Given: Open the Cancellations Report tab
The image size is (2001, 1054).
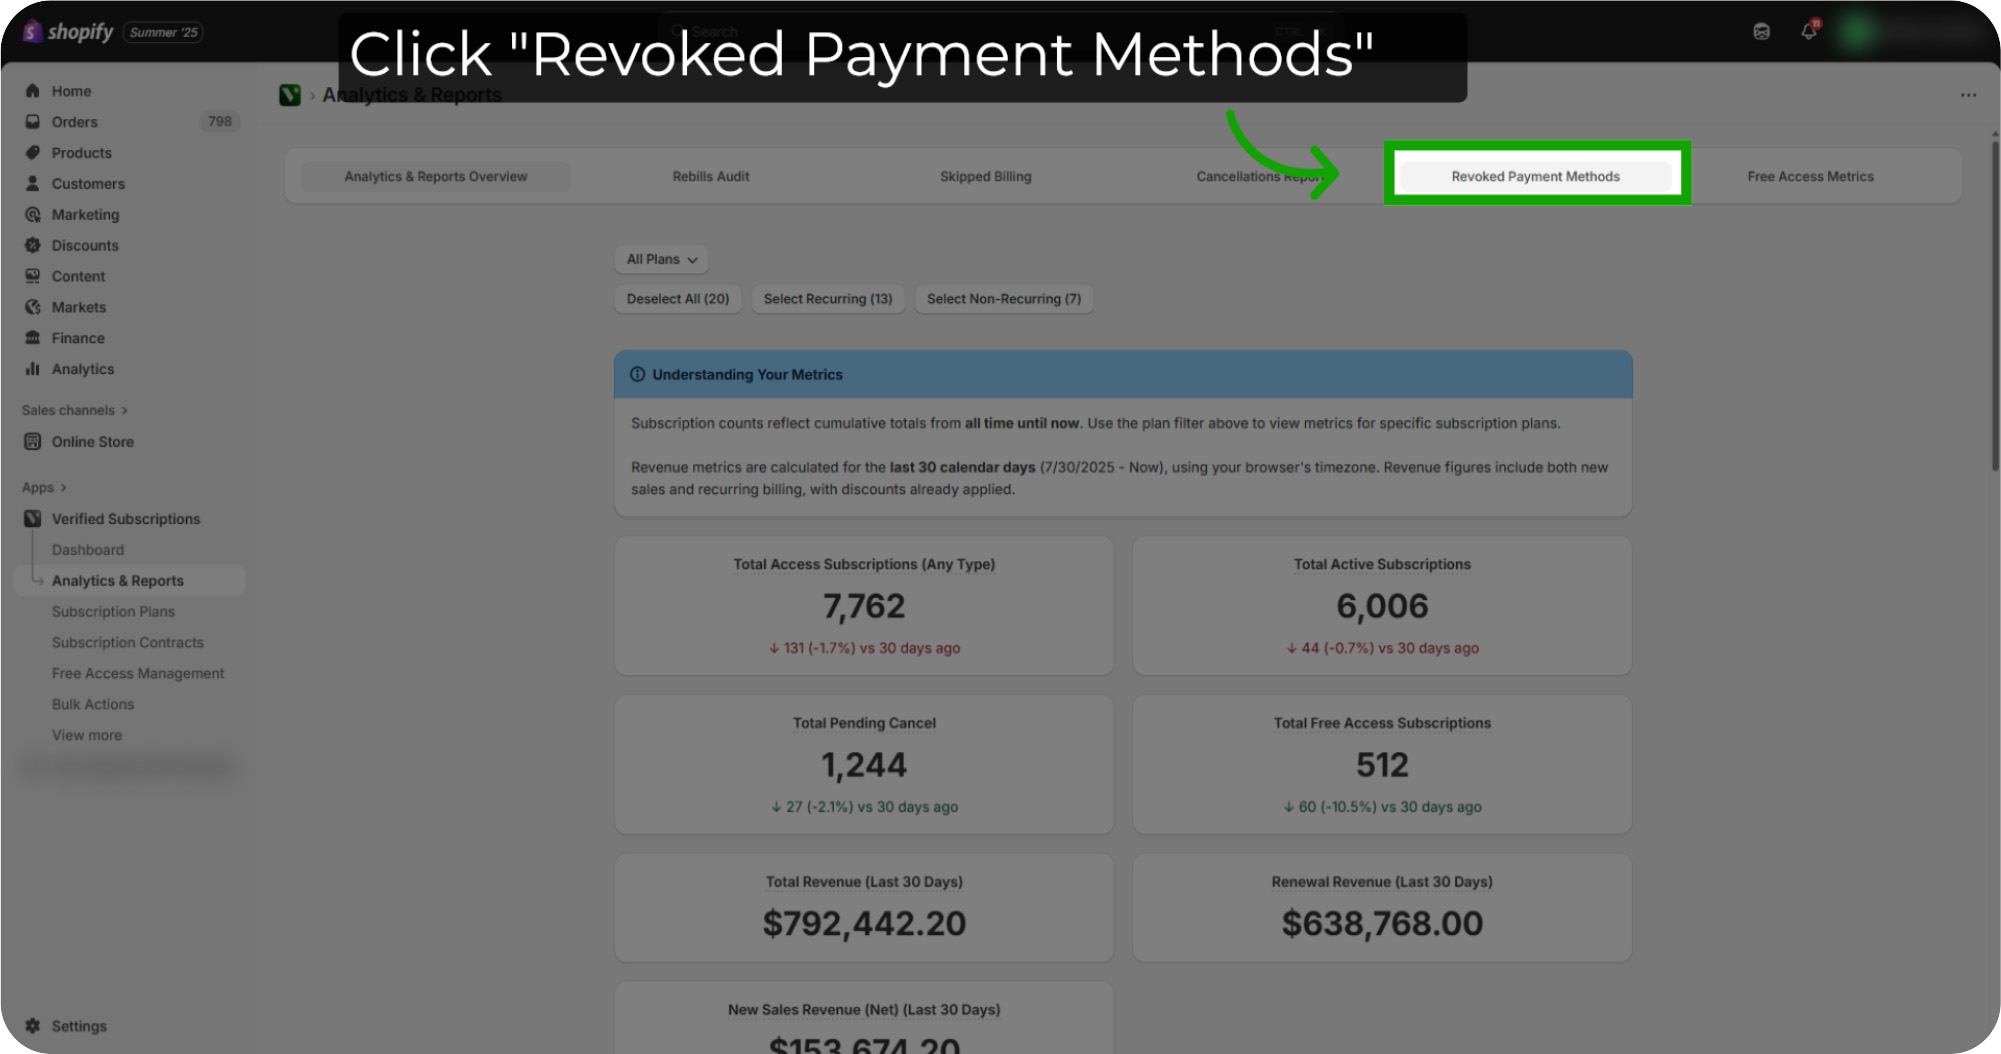Looking at the screenshot, I should point(1260,177).
